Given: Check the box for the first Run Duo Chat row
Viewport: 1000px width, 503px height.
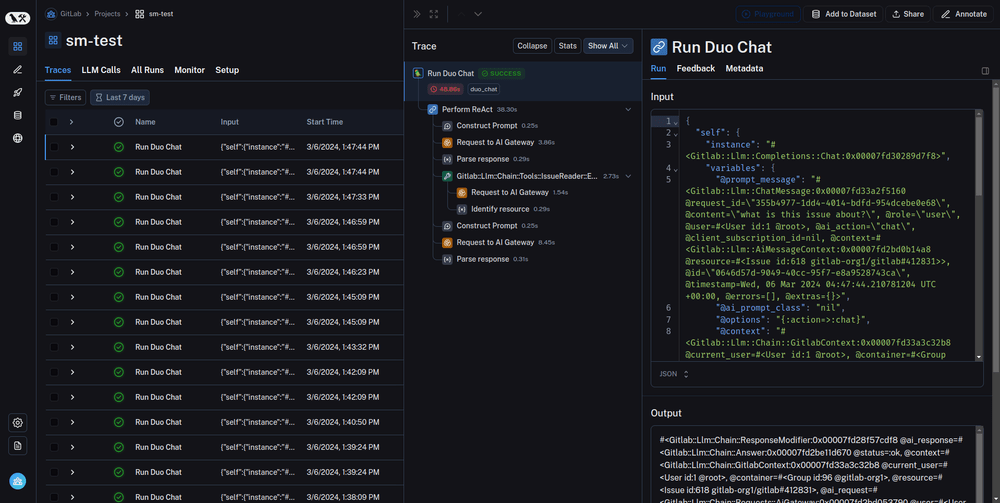Looking at the screenshot, I should coord(54,147).
